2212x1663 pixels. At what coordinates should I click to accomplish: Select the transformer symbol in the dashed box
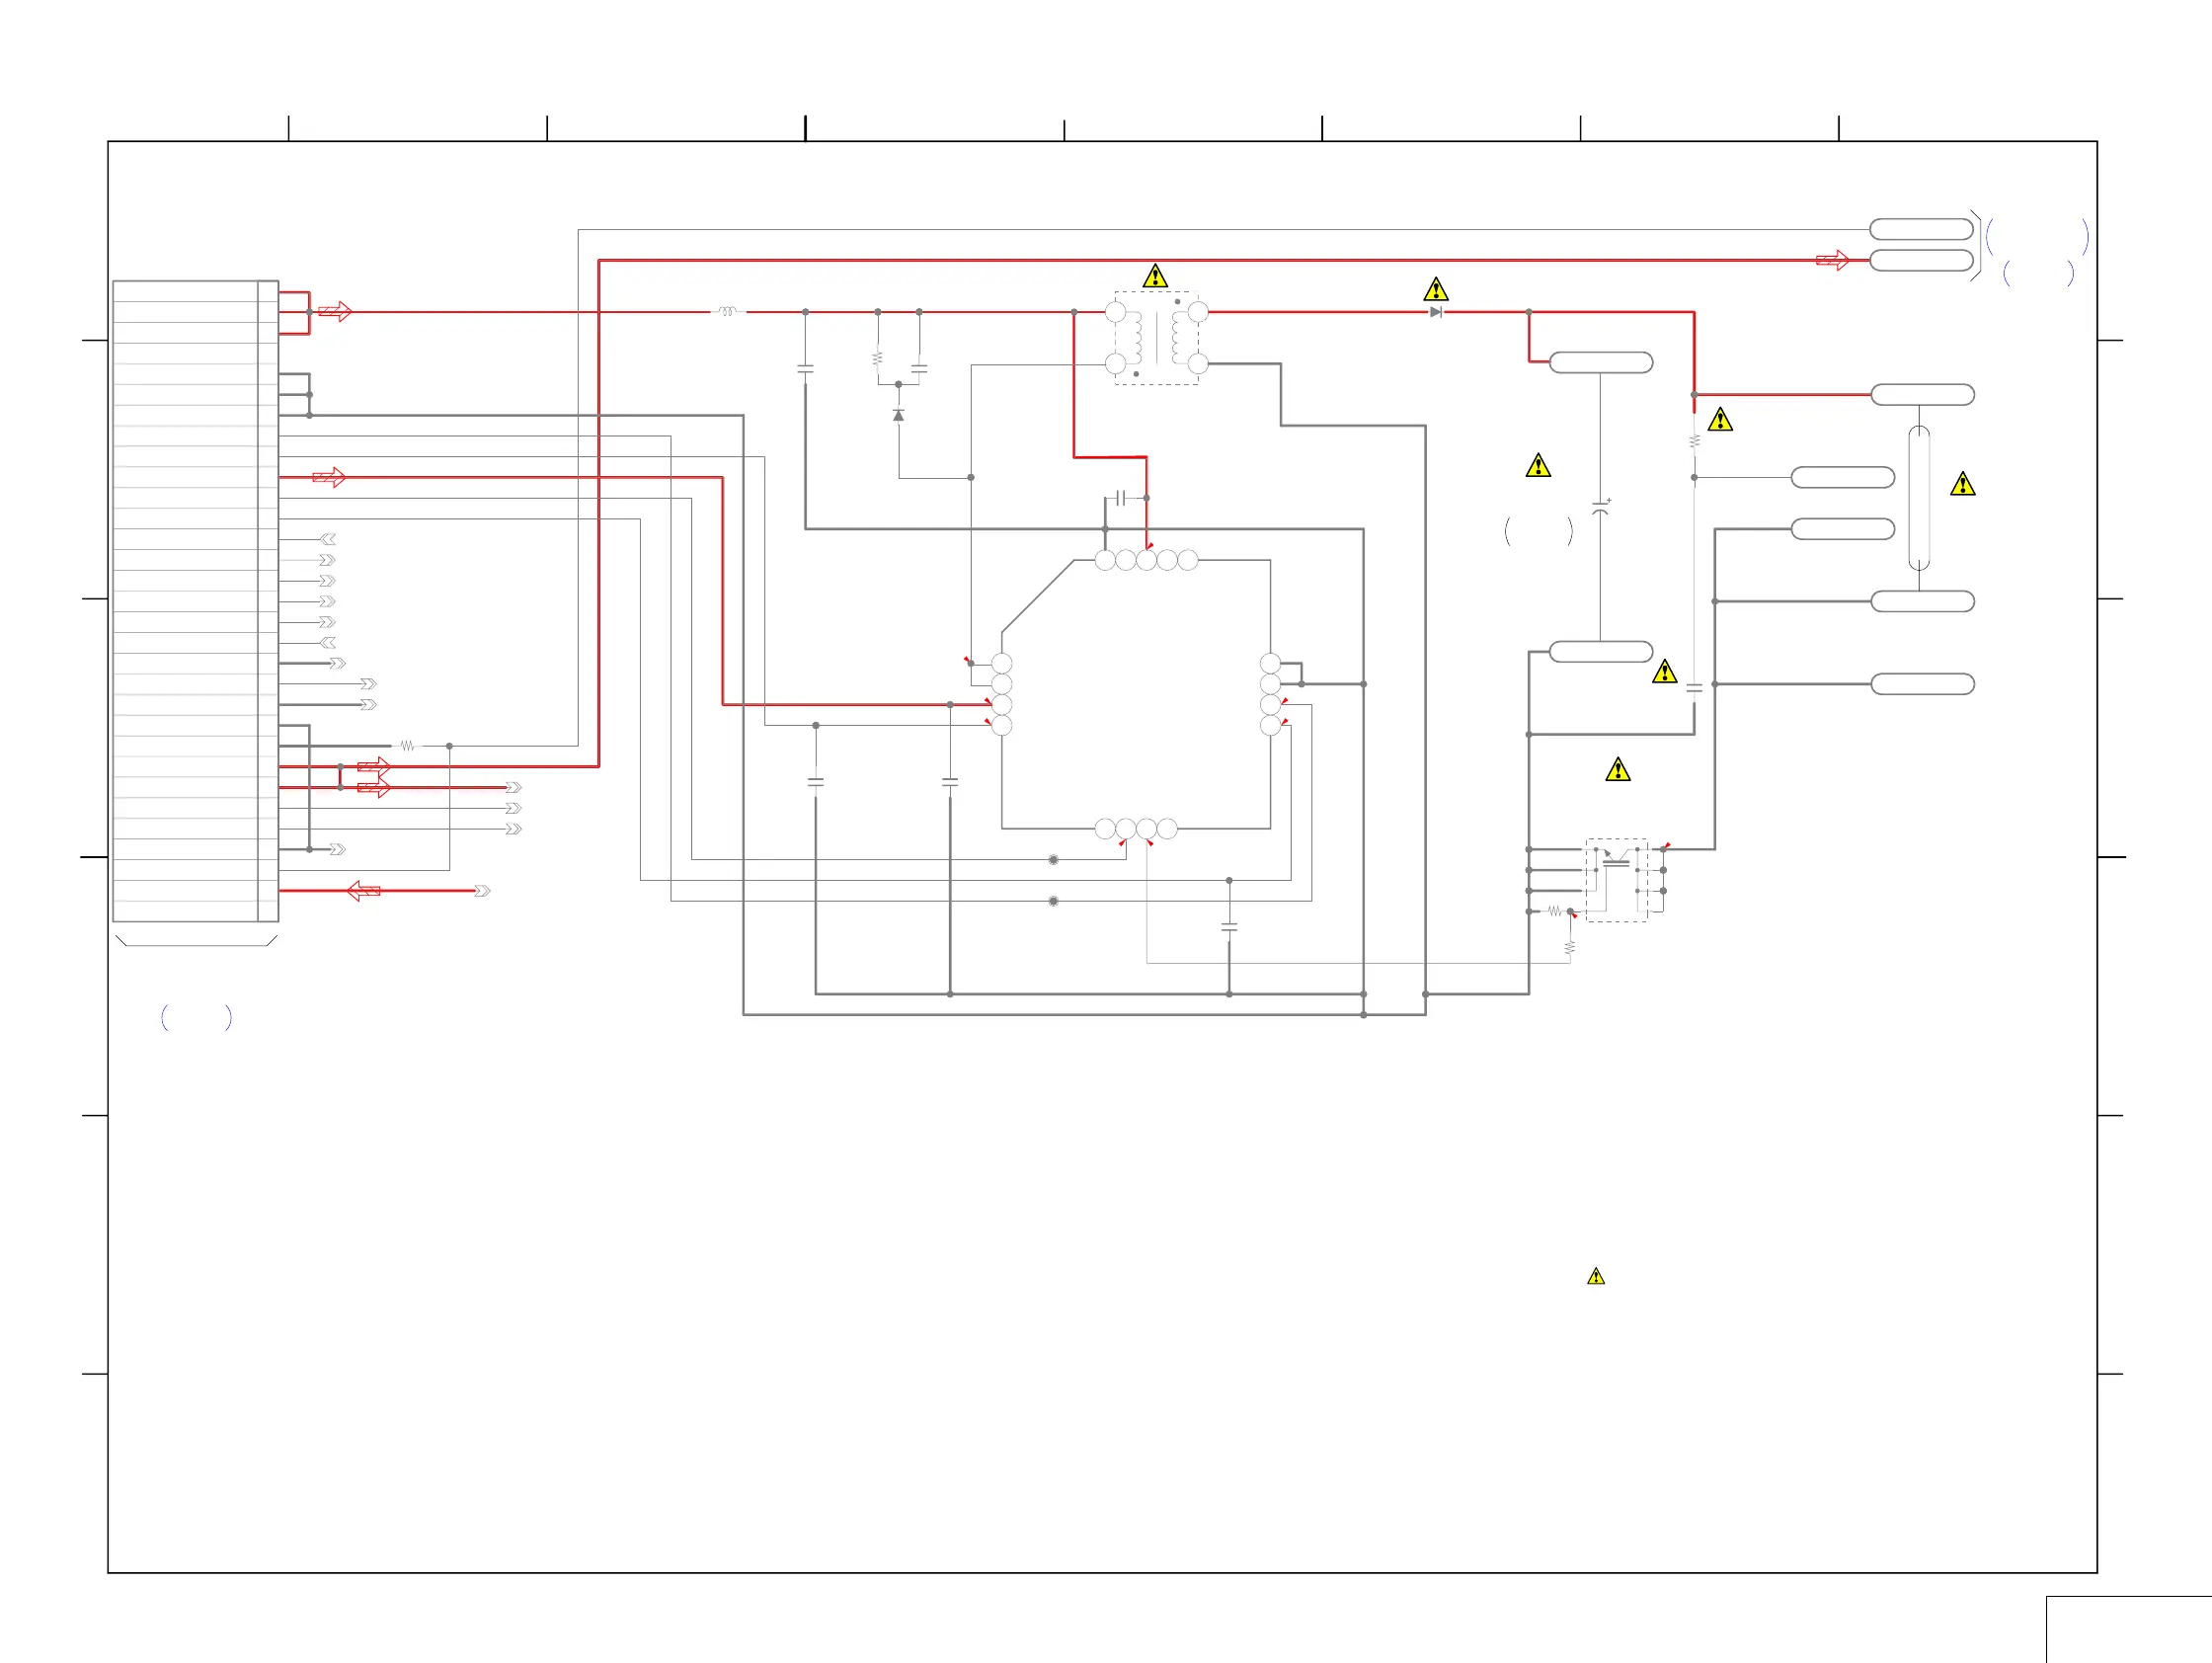1157,338
